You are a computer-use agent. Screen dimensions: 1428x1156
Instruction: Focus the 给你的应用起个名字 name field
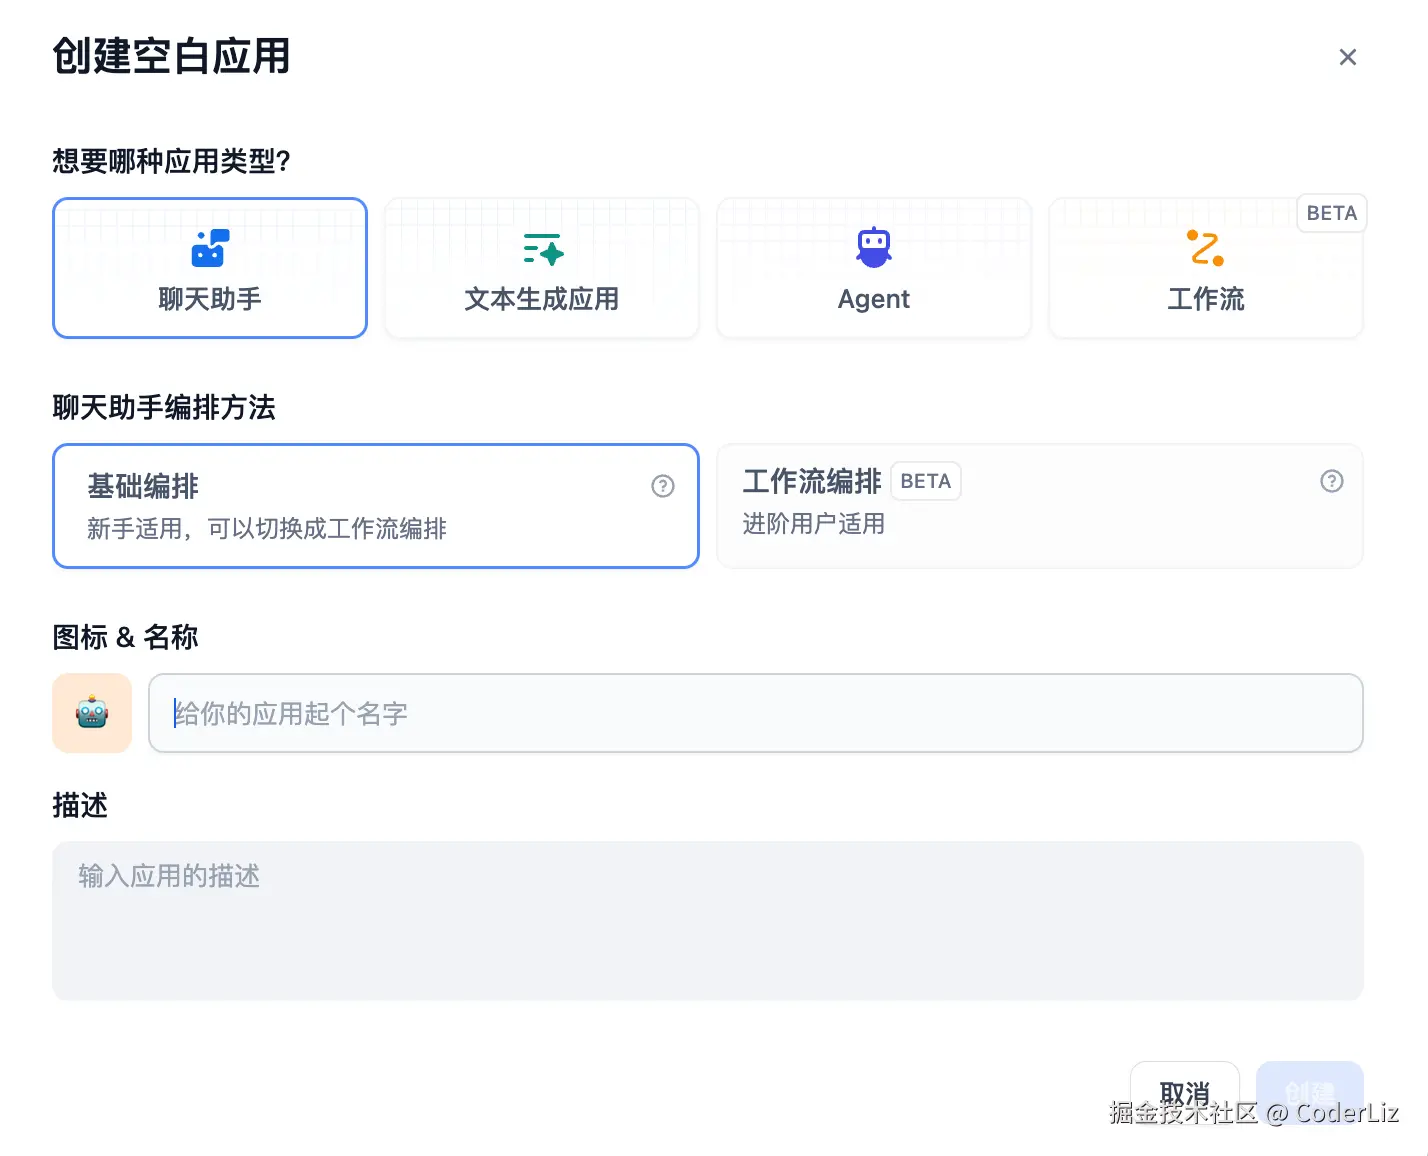pos(755,713)
